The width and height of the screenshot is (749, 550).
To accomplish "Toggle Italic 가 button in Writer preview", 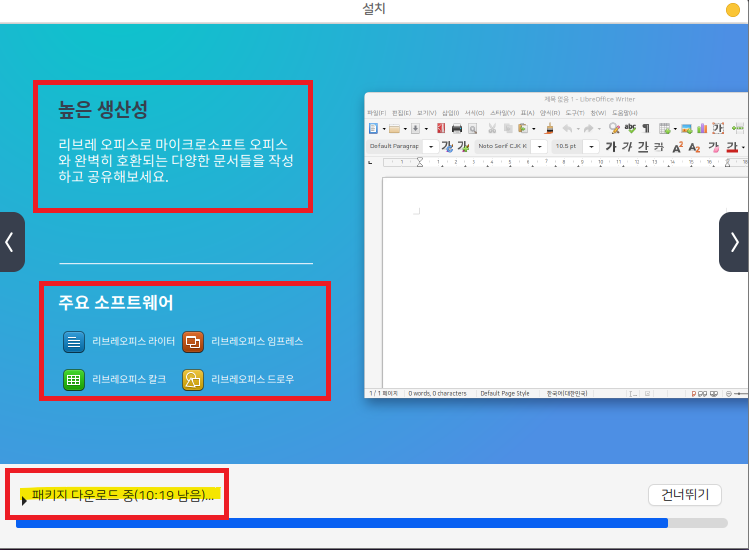I will (627, 147).
